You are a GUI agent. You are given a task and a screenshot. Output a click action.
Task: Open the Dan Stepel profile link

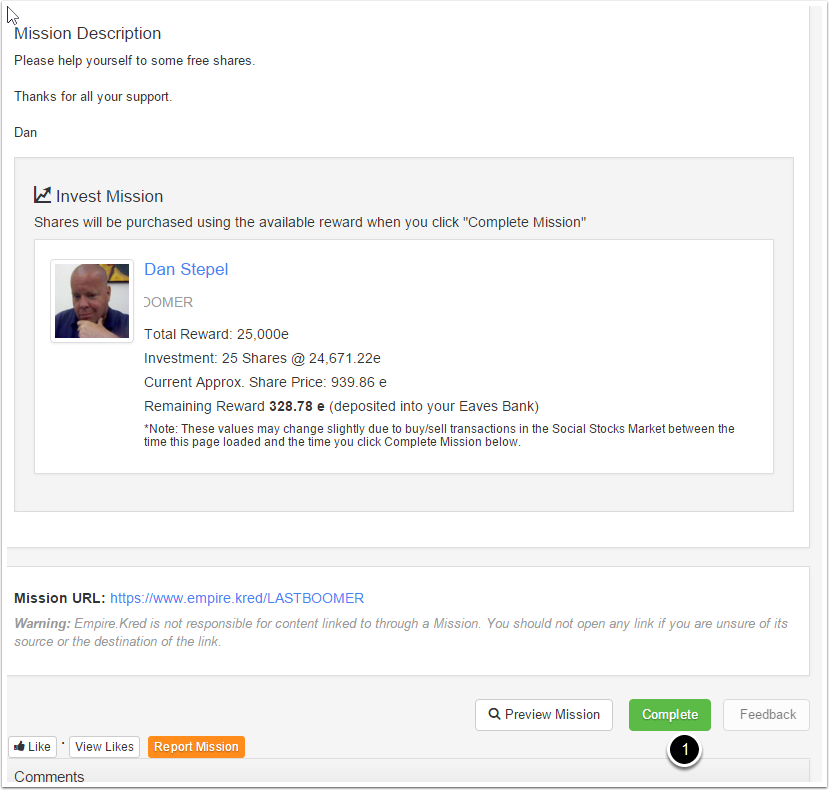[186, 269]
